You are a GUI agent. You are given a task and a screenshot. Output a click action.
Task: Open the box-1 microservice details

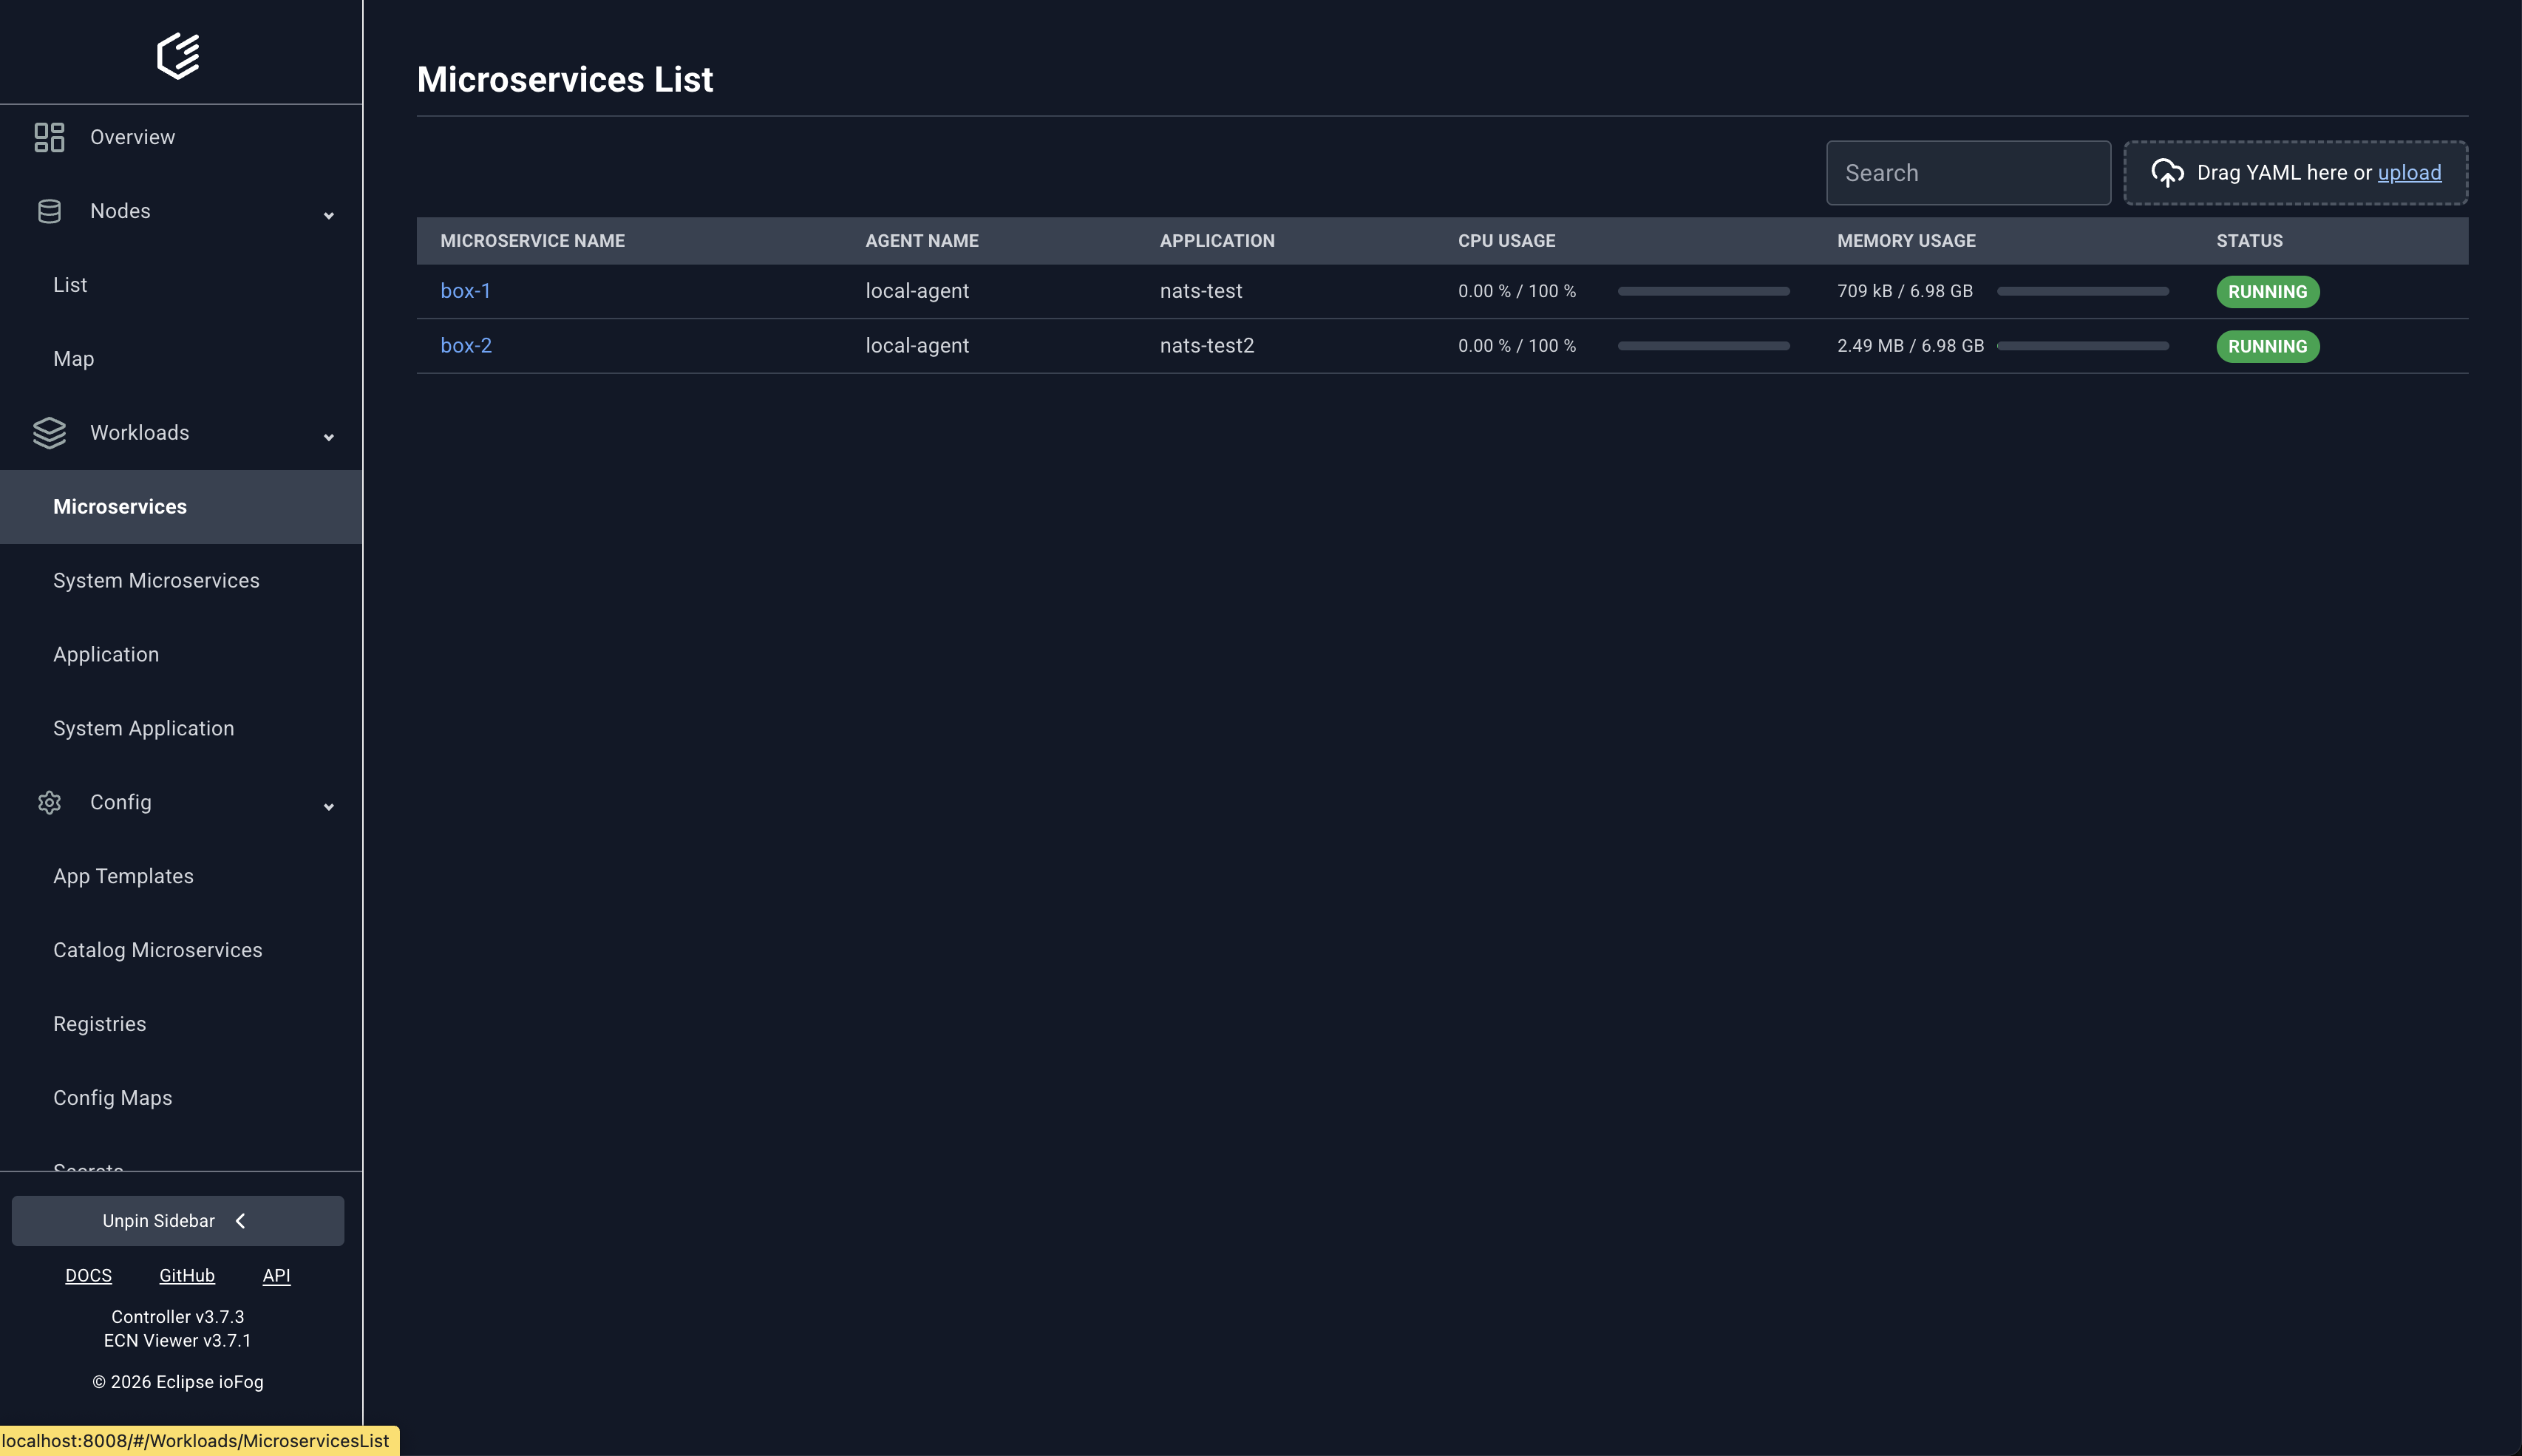tap(465, 290)
